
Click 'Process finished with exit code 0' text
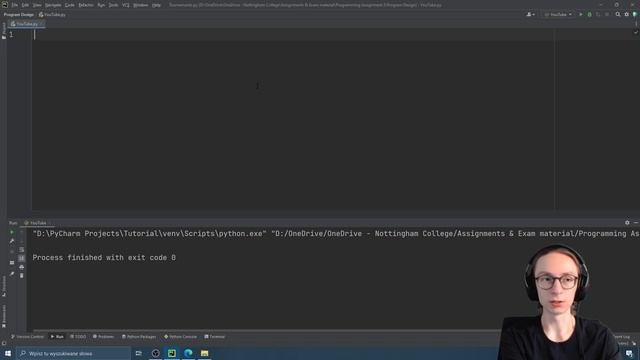(x=104, y=258)
